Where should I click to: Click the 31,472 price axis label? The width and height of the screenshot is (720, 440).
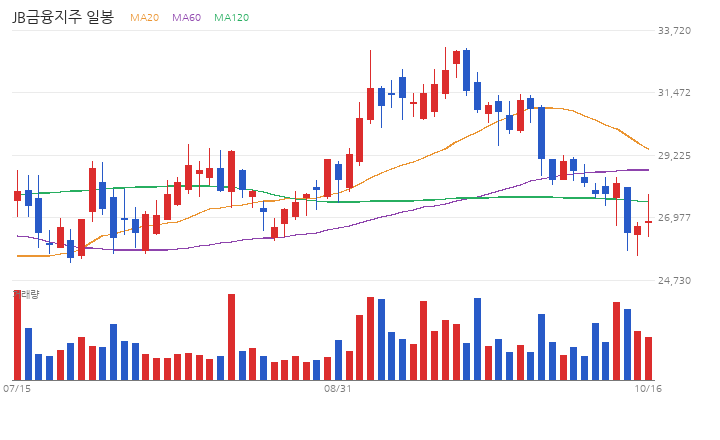pyautogui.click(x=674, y=92)
